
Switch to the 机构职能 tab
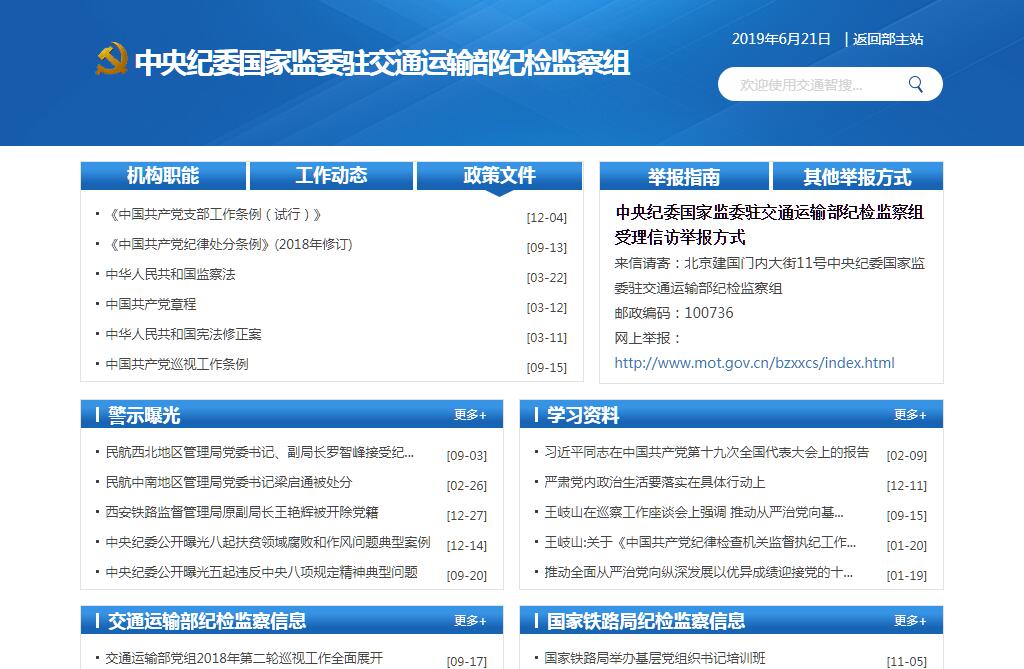163,176
